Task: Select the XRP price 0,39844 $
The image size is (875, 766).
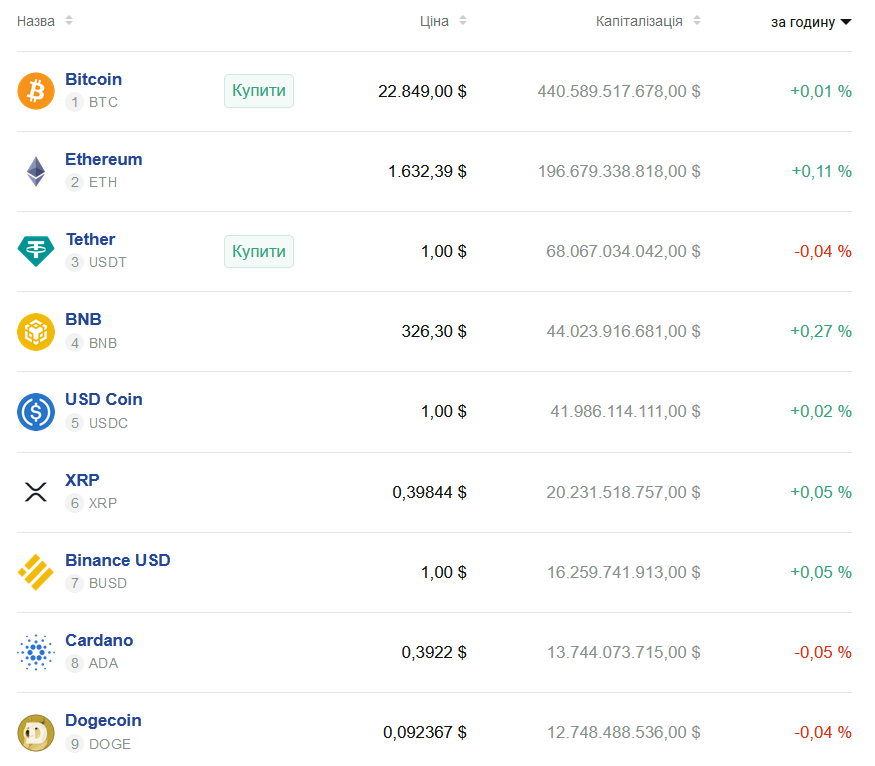Action: tap(429, 492)
